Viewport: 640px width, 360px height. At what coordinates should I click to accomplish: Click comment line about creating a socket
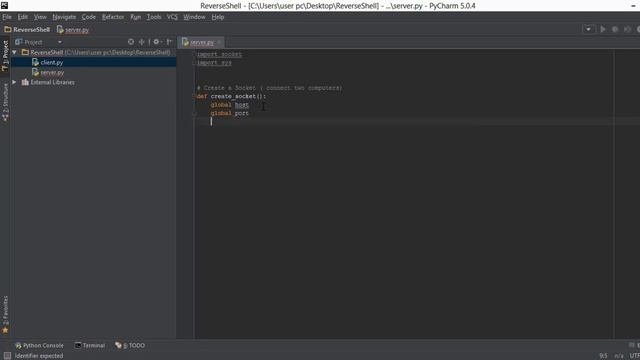269,88
